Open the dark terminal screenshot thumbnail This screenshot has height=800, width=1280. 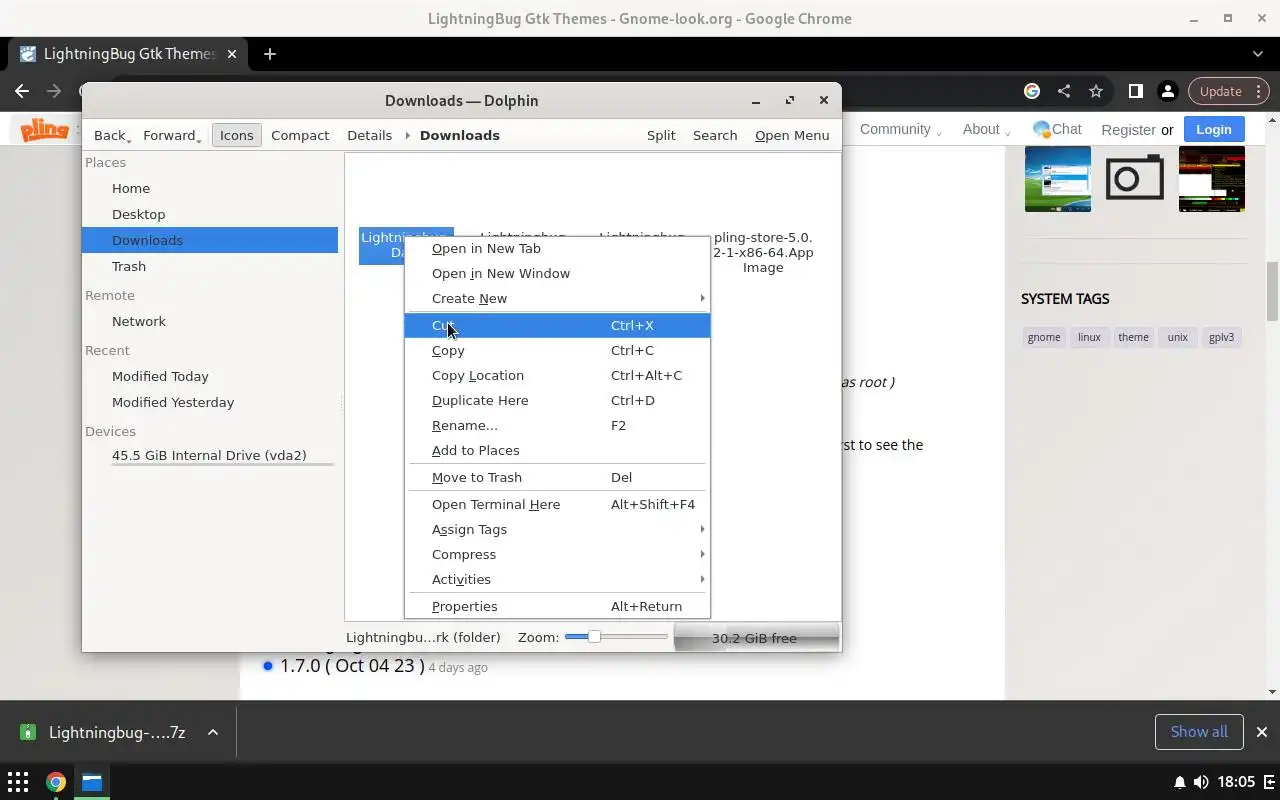point(1212,179)
